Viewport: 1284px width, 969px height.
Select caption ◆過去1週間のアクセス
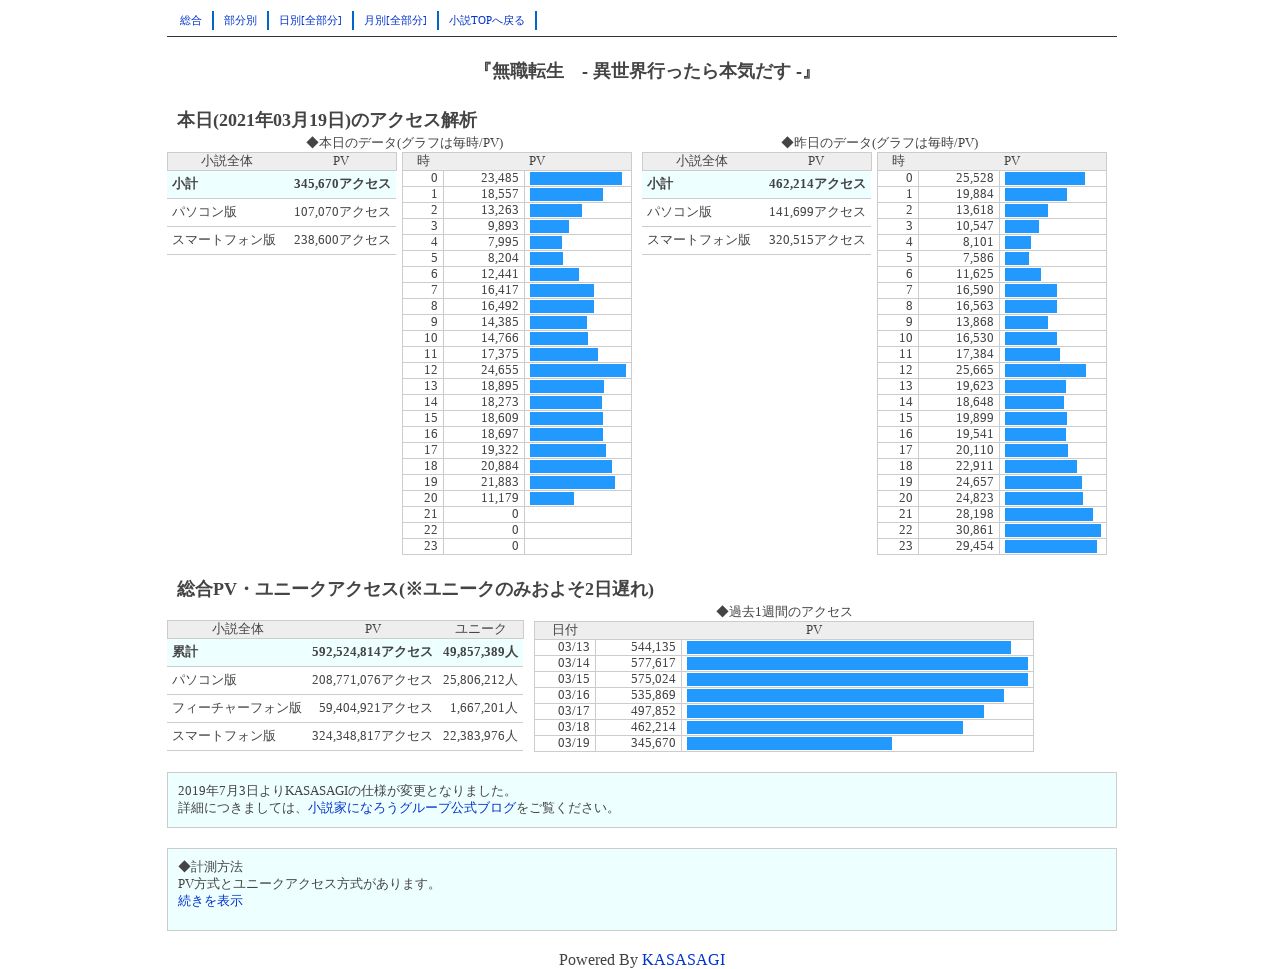pyautogui.click(x=784, y=612)
